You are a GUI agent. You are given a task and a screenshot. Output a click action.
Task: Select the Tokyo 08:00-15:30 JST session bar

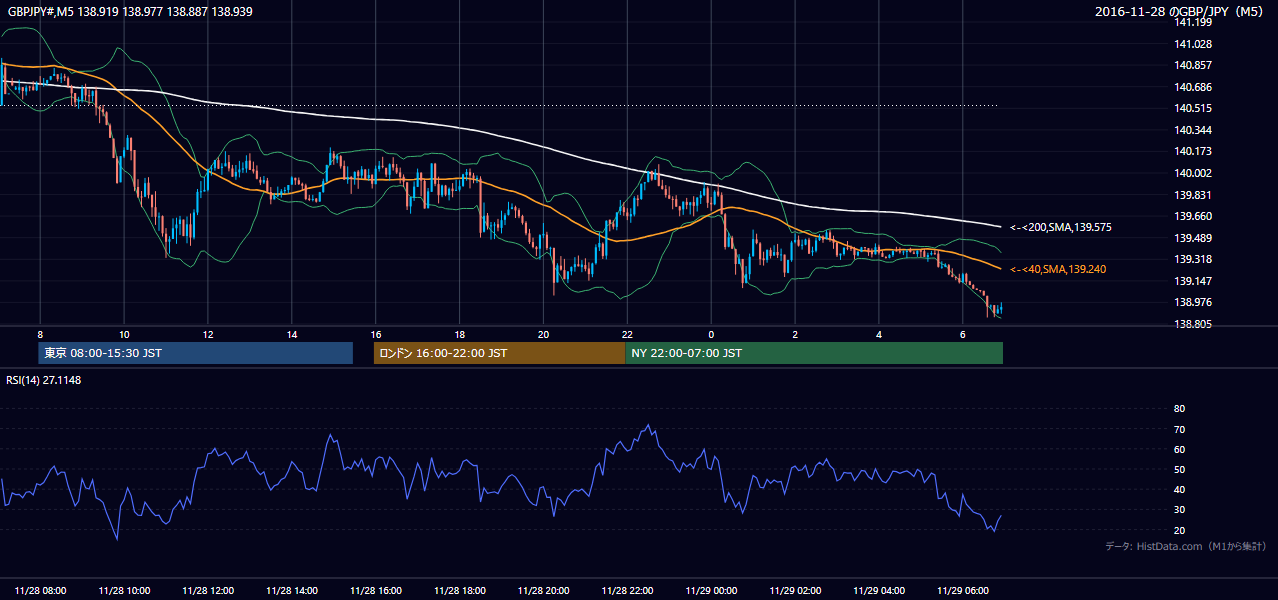(x=195, y=353)
